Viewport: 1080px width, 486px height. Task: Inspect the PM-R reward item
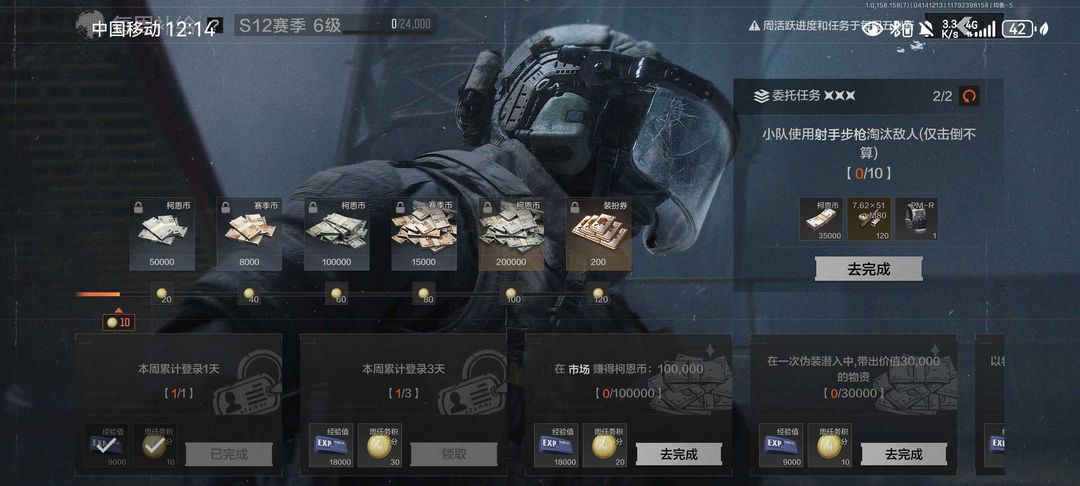click(916, 220)
